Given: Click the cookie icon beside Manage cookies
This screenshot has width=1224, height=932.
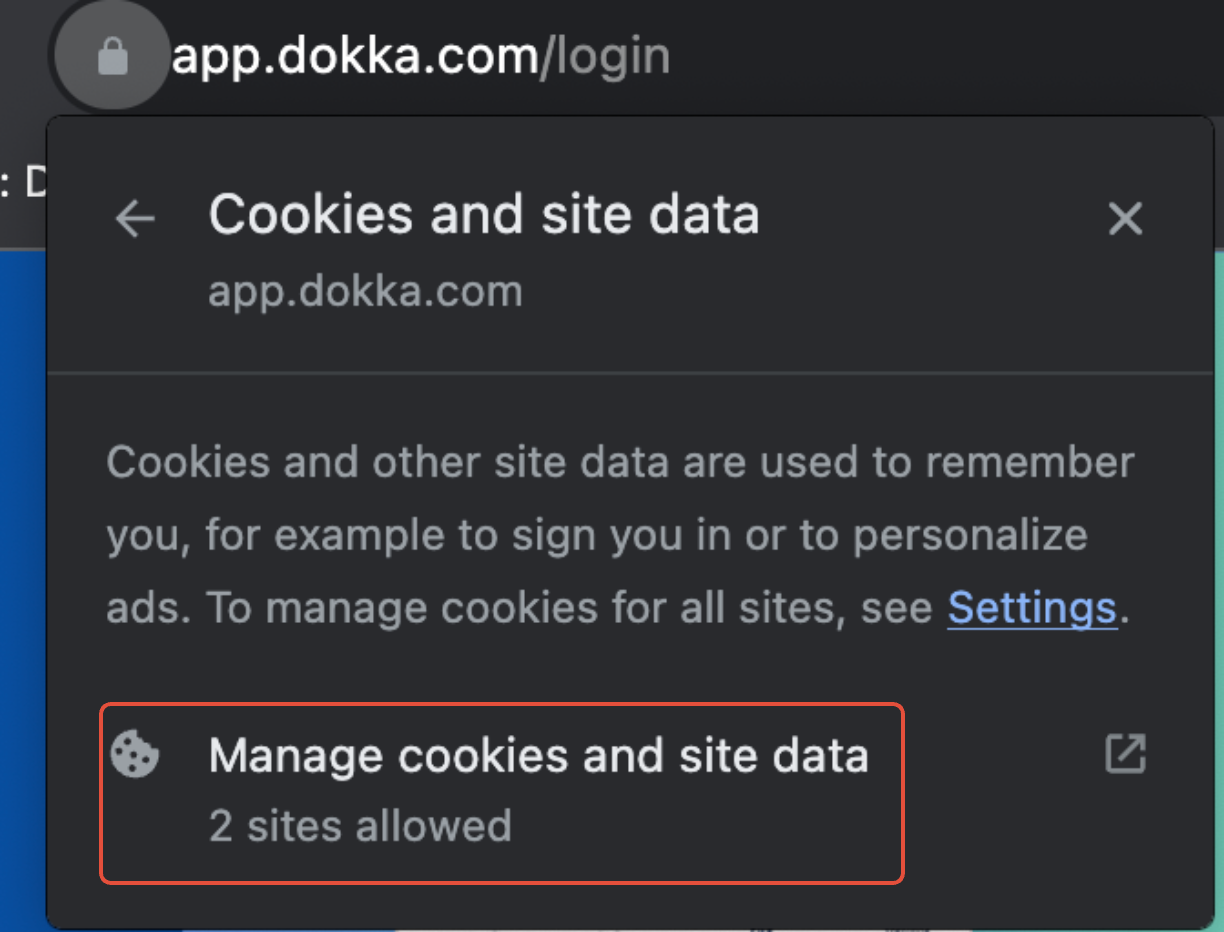Looking at the screenshot, I should click(x=135, y=755).
